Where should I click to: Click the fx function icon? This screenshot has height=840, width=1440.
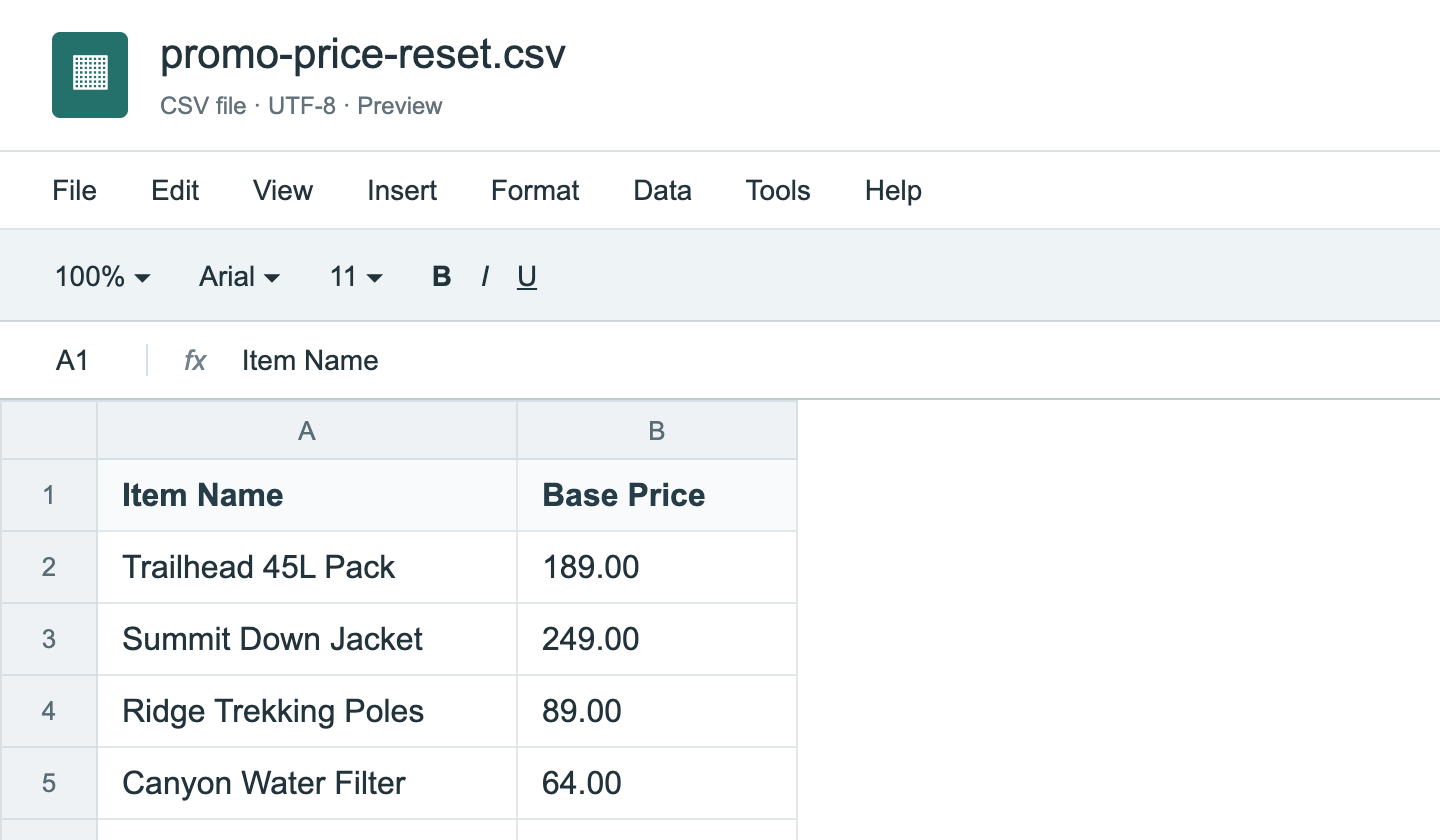click(x=195, y=360)
